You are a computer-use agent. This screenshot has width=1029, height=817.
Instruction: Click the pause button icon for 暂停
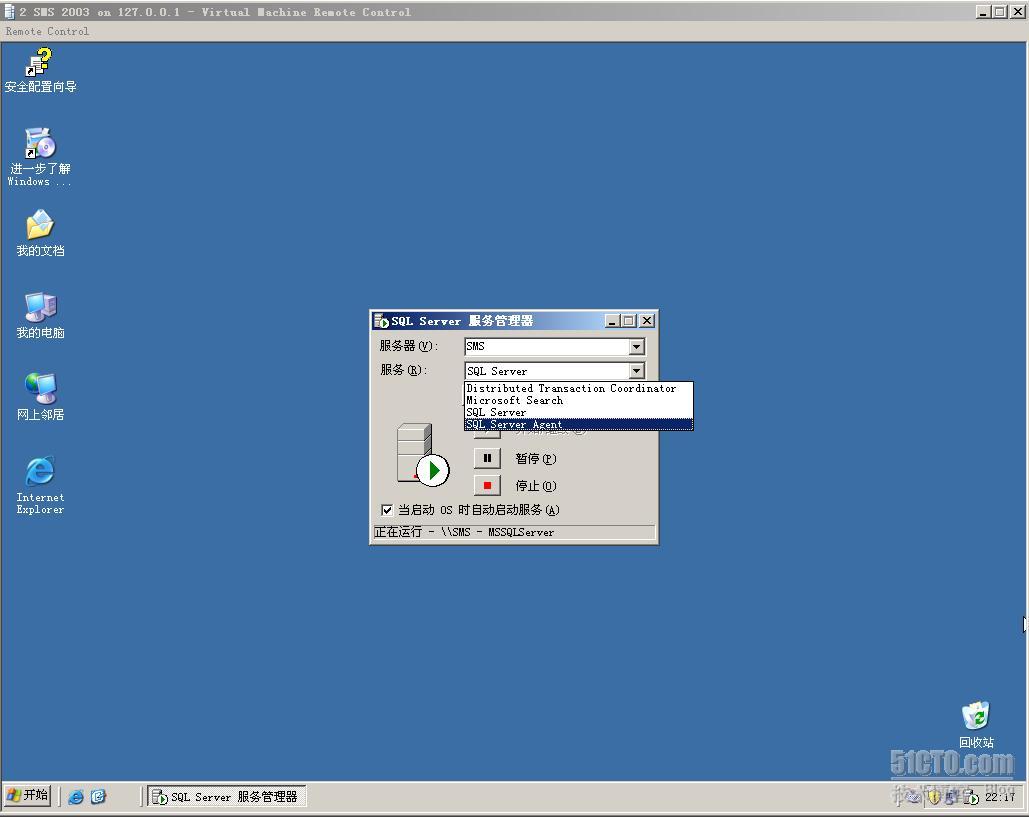tap(487, 458)
